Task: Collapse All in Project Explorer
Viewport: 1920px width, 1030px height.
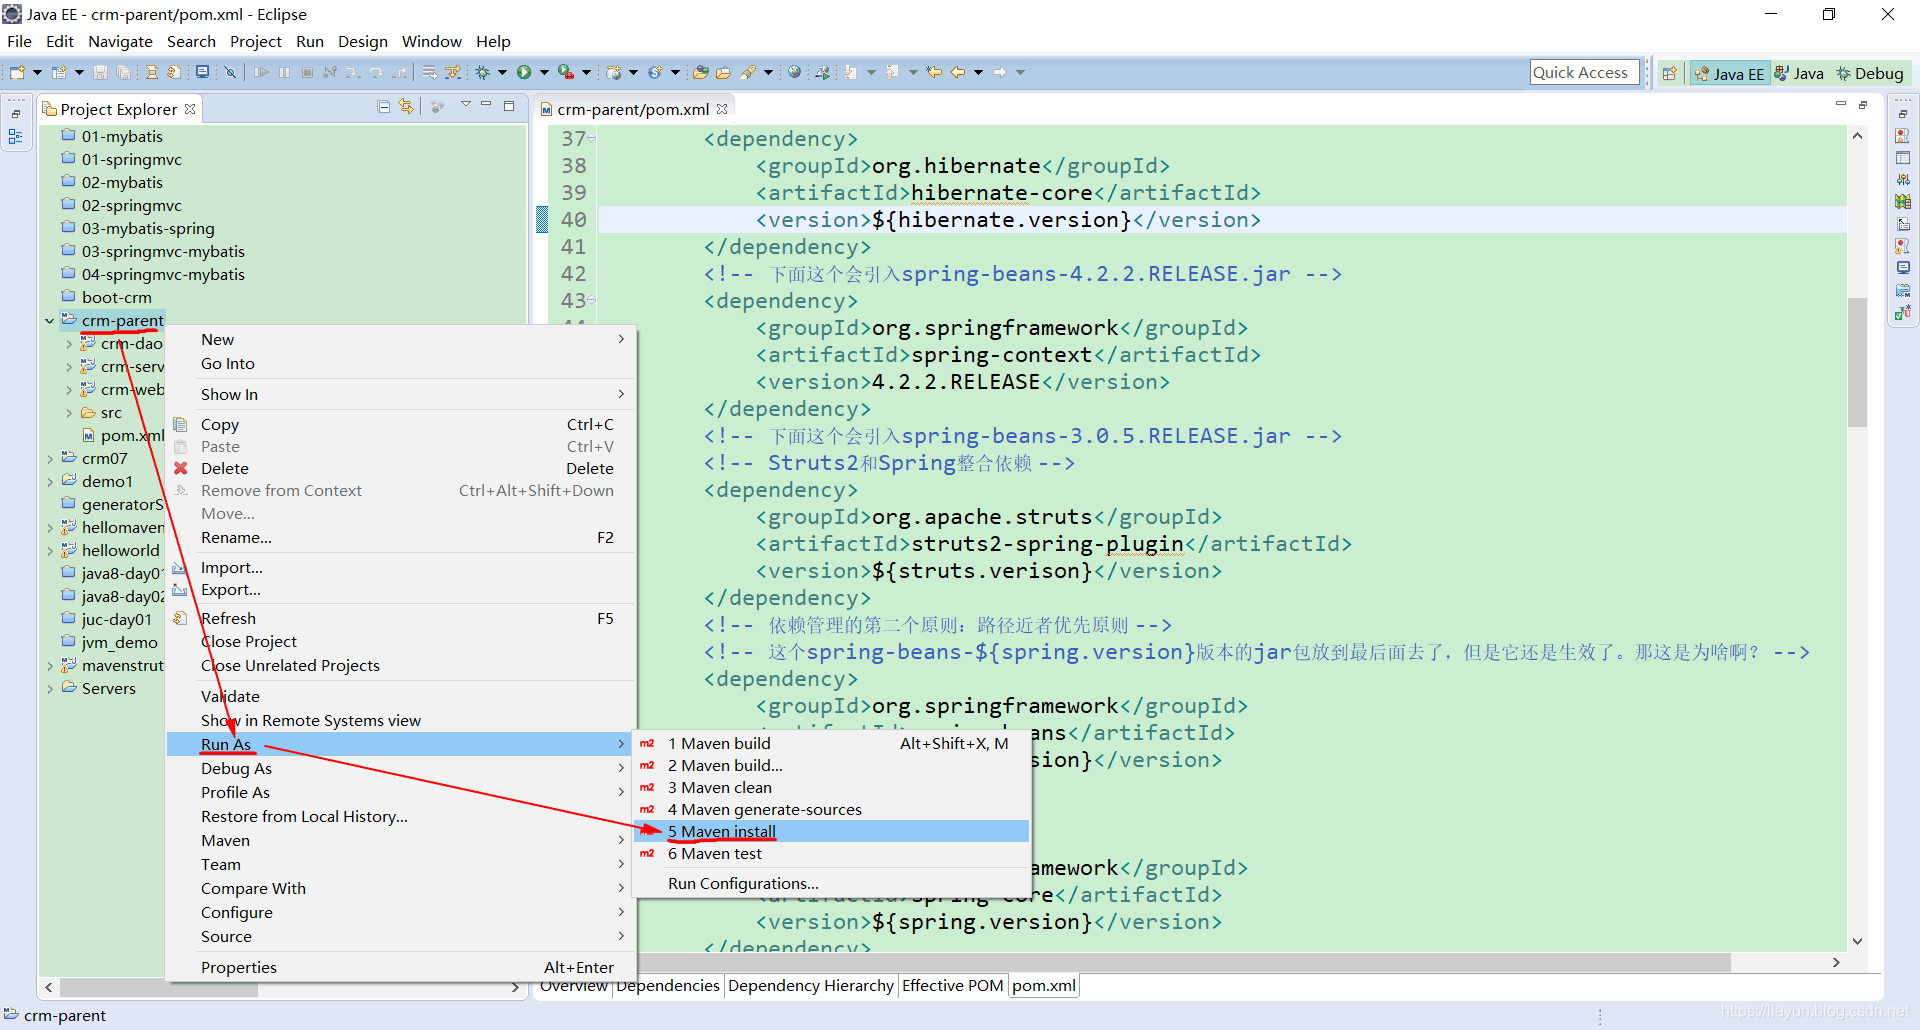Action: [383, 106]
